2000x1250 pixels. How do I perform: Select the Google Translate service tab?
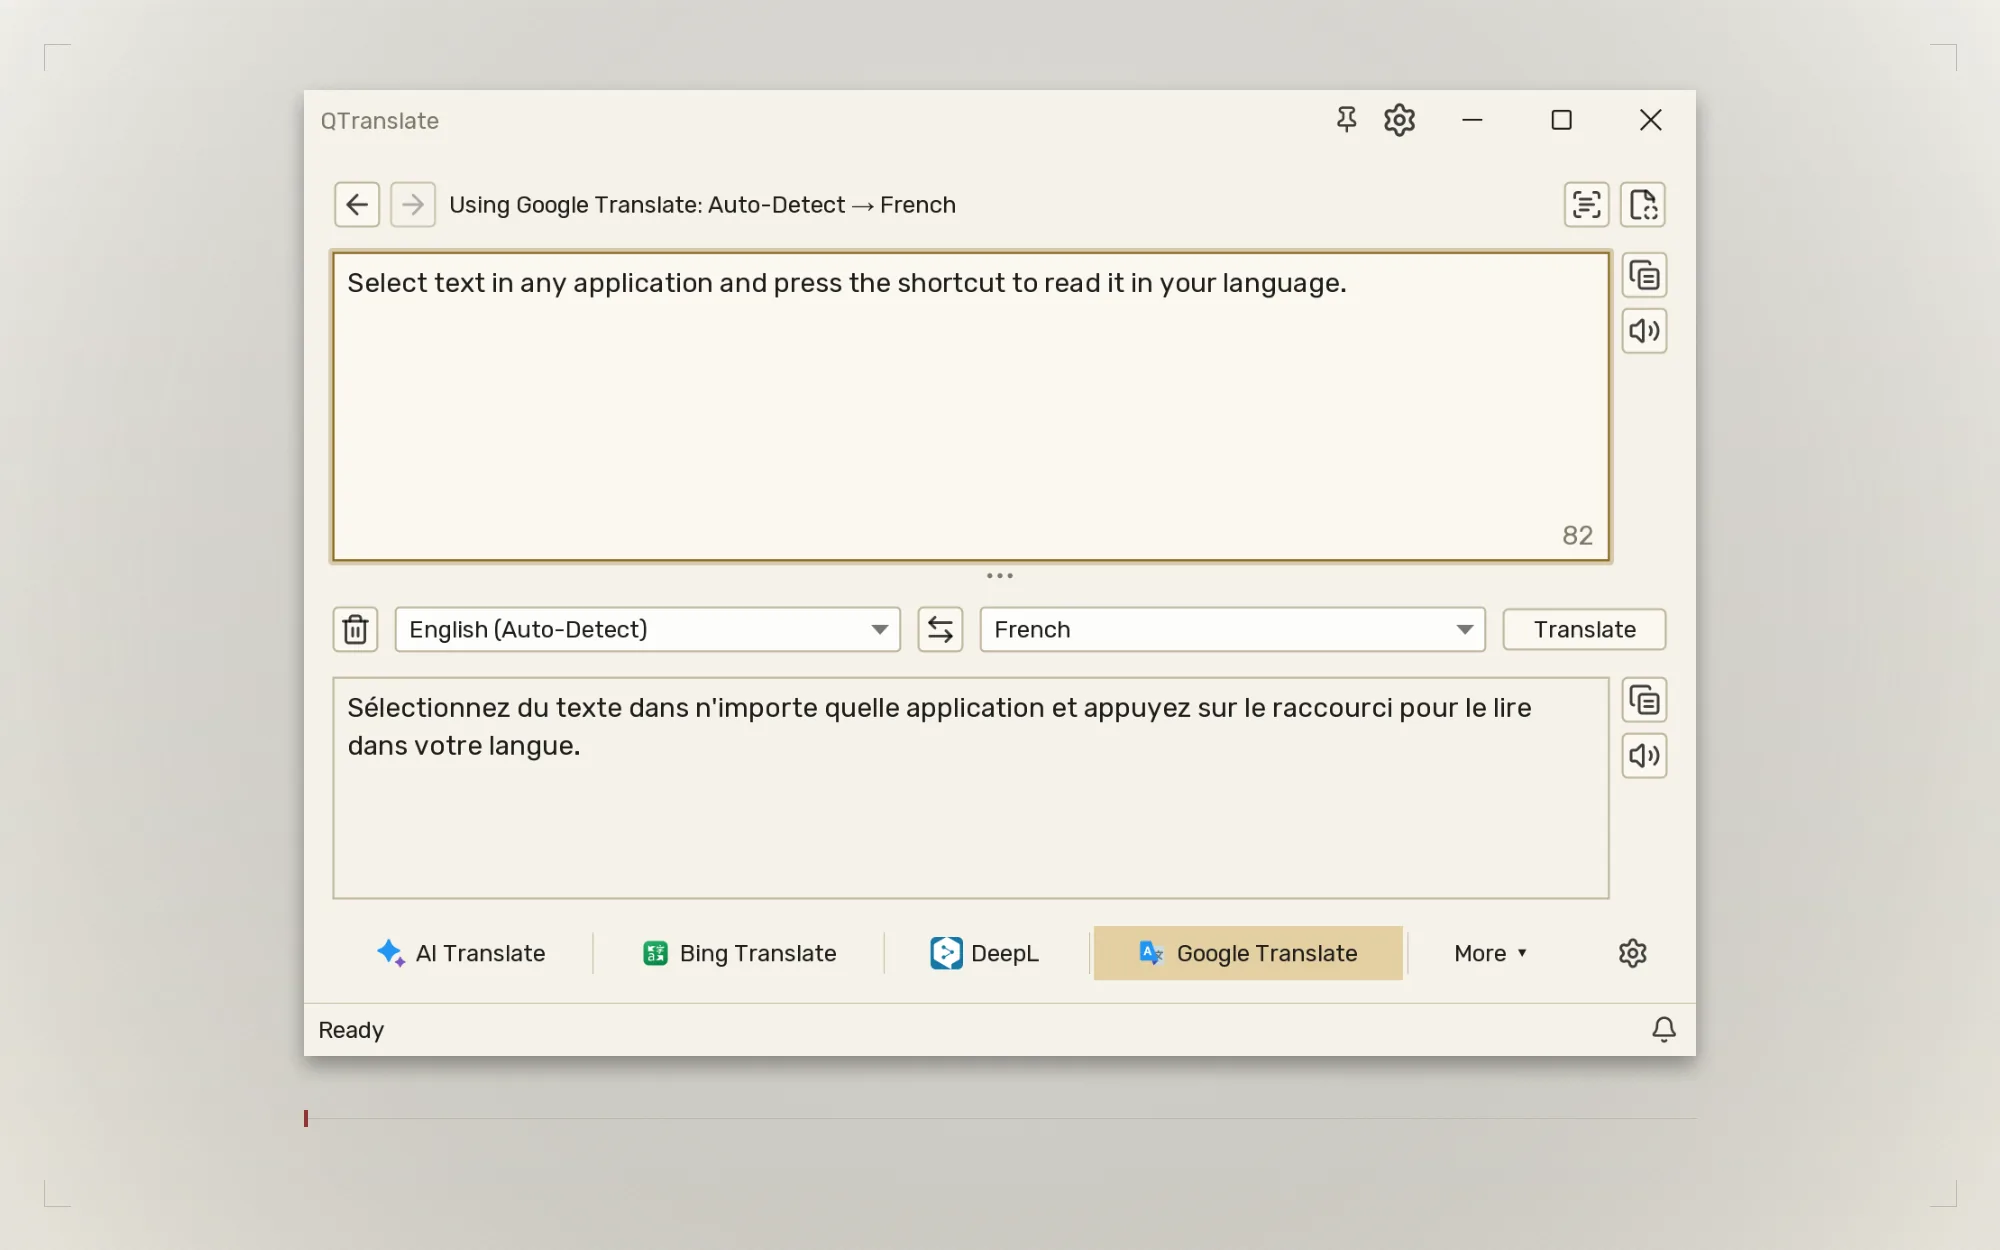click(1248, 953)
